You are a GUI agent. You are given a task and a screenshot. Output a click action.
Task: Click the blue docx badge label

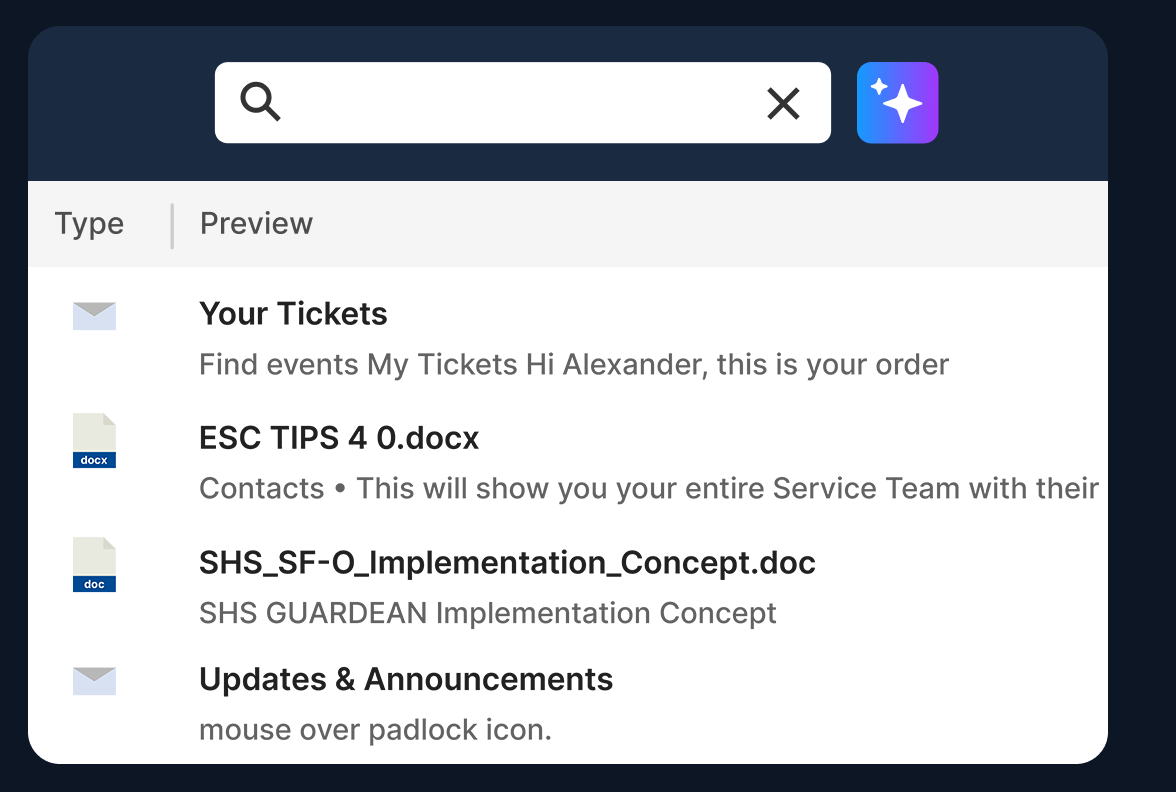[x=94, y=460]
